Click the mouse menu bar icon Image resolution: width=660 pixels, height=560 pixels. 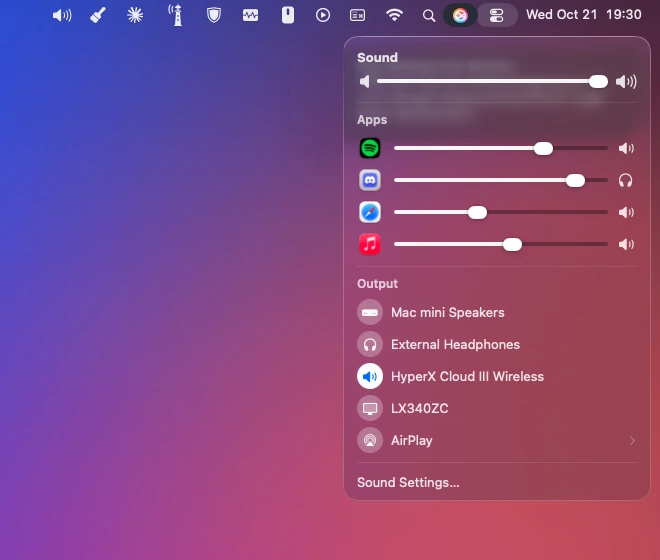288,16
